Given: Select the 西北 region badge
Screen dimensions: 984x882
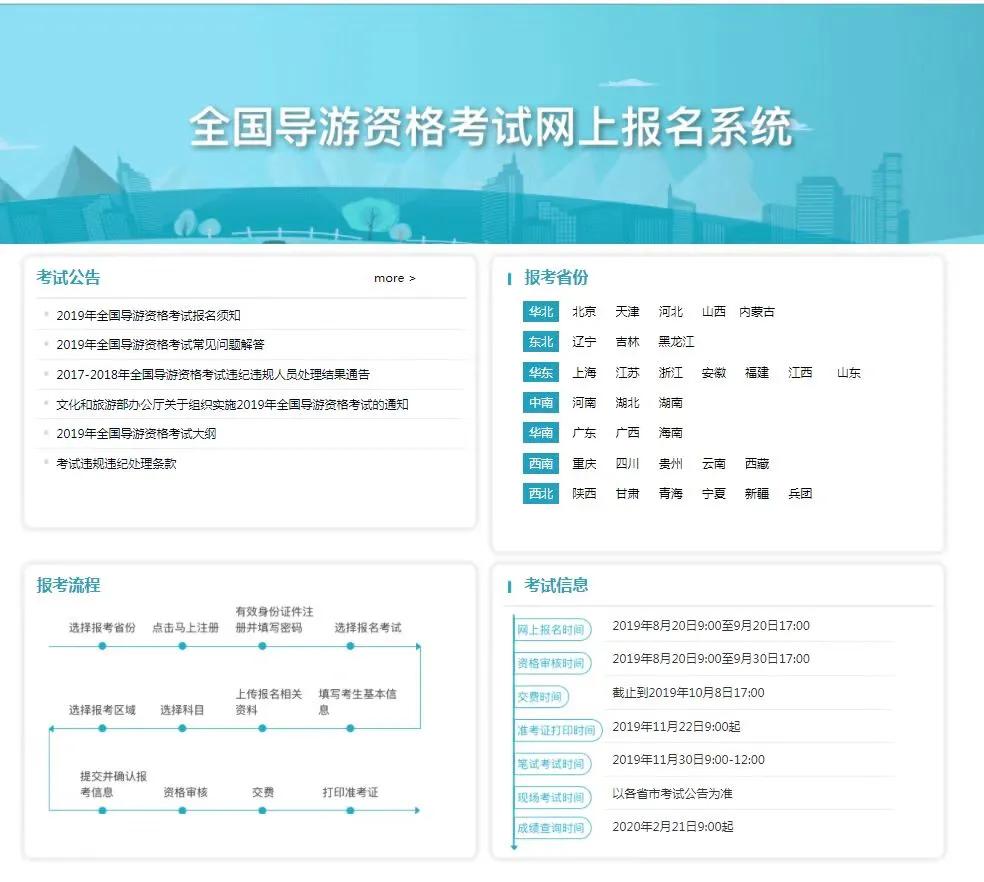Looking at the screenshot, I should pyautogui.click(x=540, y=493).
